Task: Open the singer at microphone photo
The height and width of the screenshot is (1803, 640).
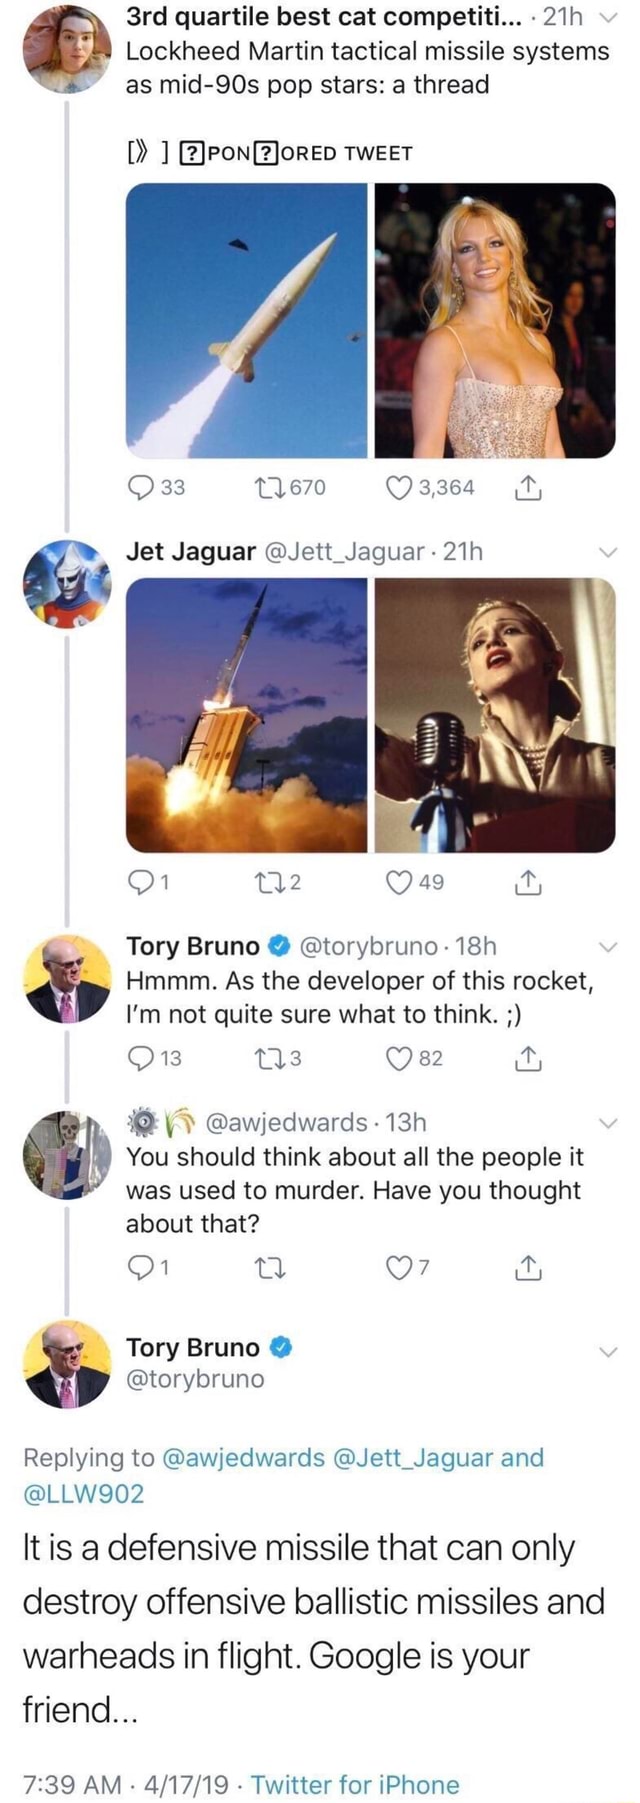Action: [x=495, y=715]
